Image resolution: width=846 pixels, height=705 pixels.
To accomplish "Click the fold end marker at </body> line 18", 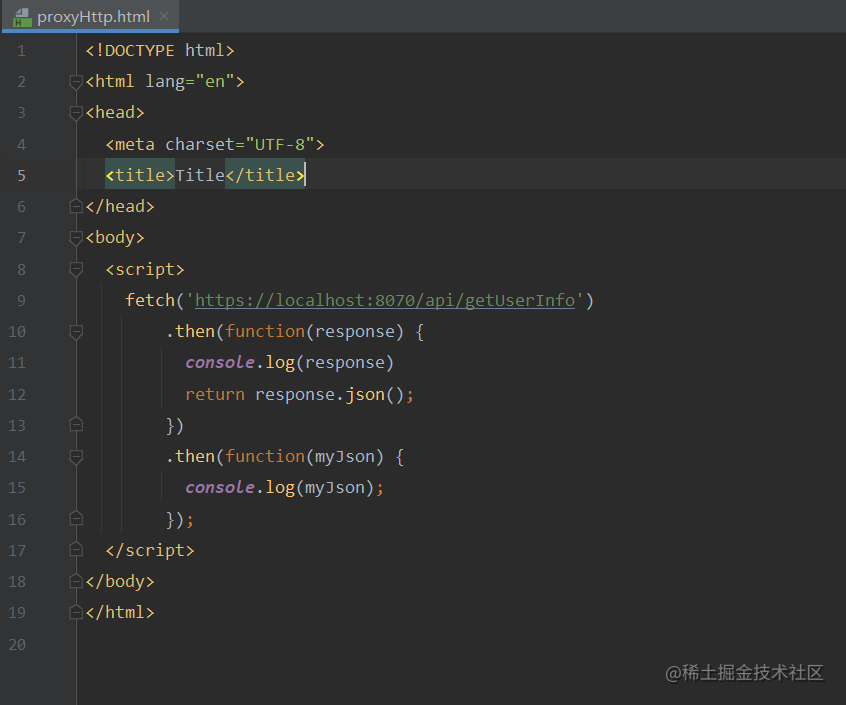I will [x=76, y=581].
